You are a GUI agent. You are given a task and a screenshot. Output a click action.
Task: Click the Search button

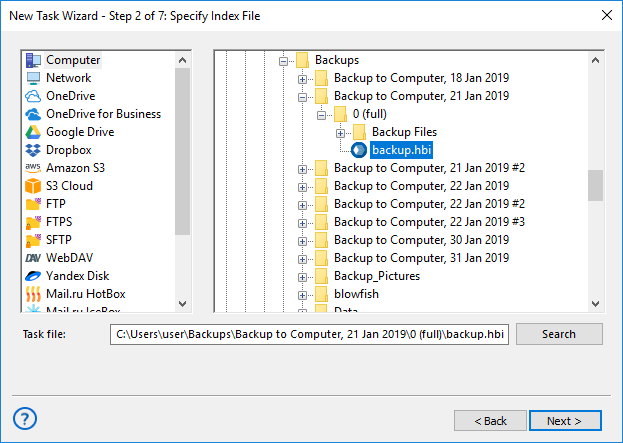[559, 334]
